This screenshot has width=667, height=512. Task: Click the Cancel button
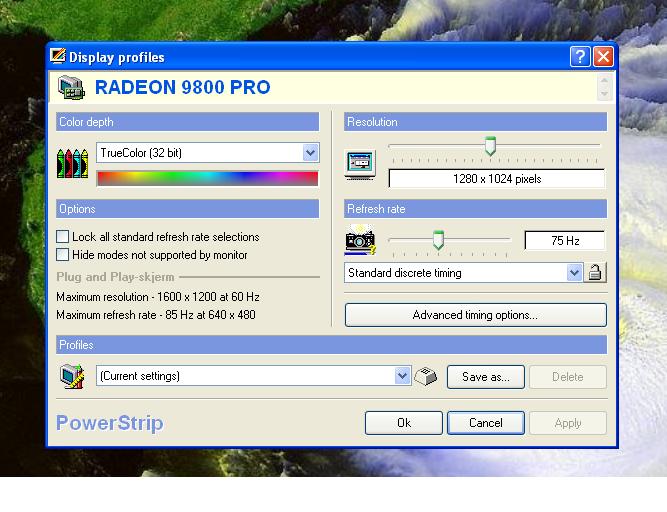coord(486,423)
